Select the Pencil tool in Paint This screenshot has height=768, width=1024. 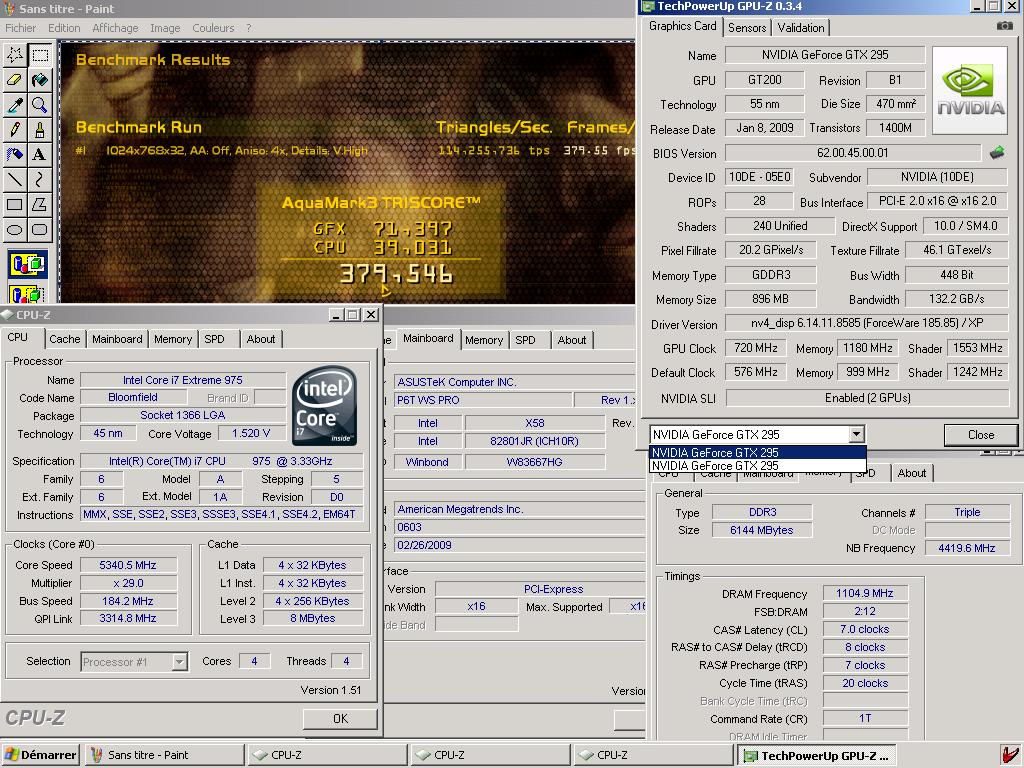point(14,129)
